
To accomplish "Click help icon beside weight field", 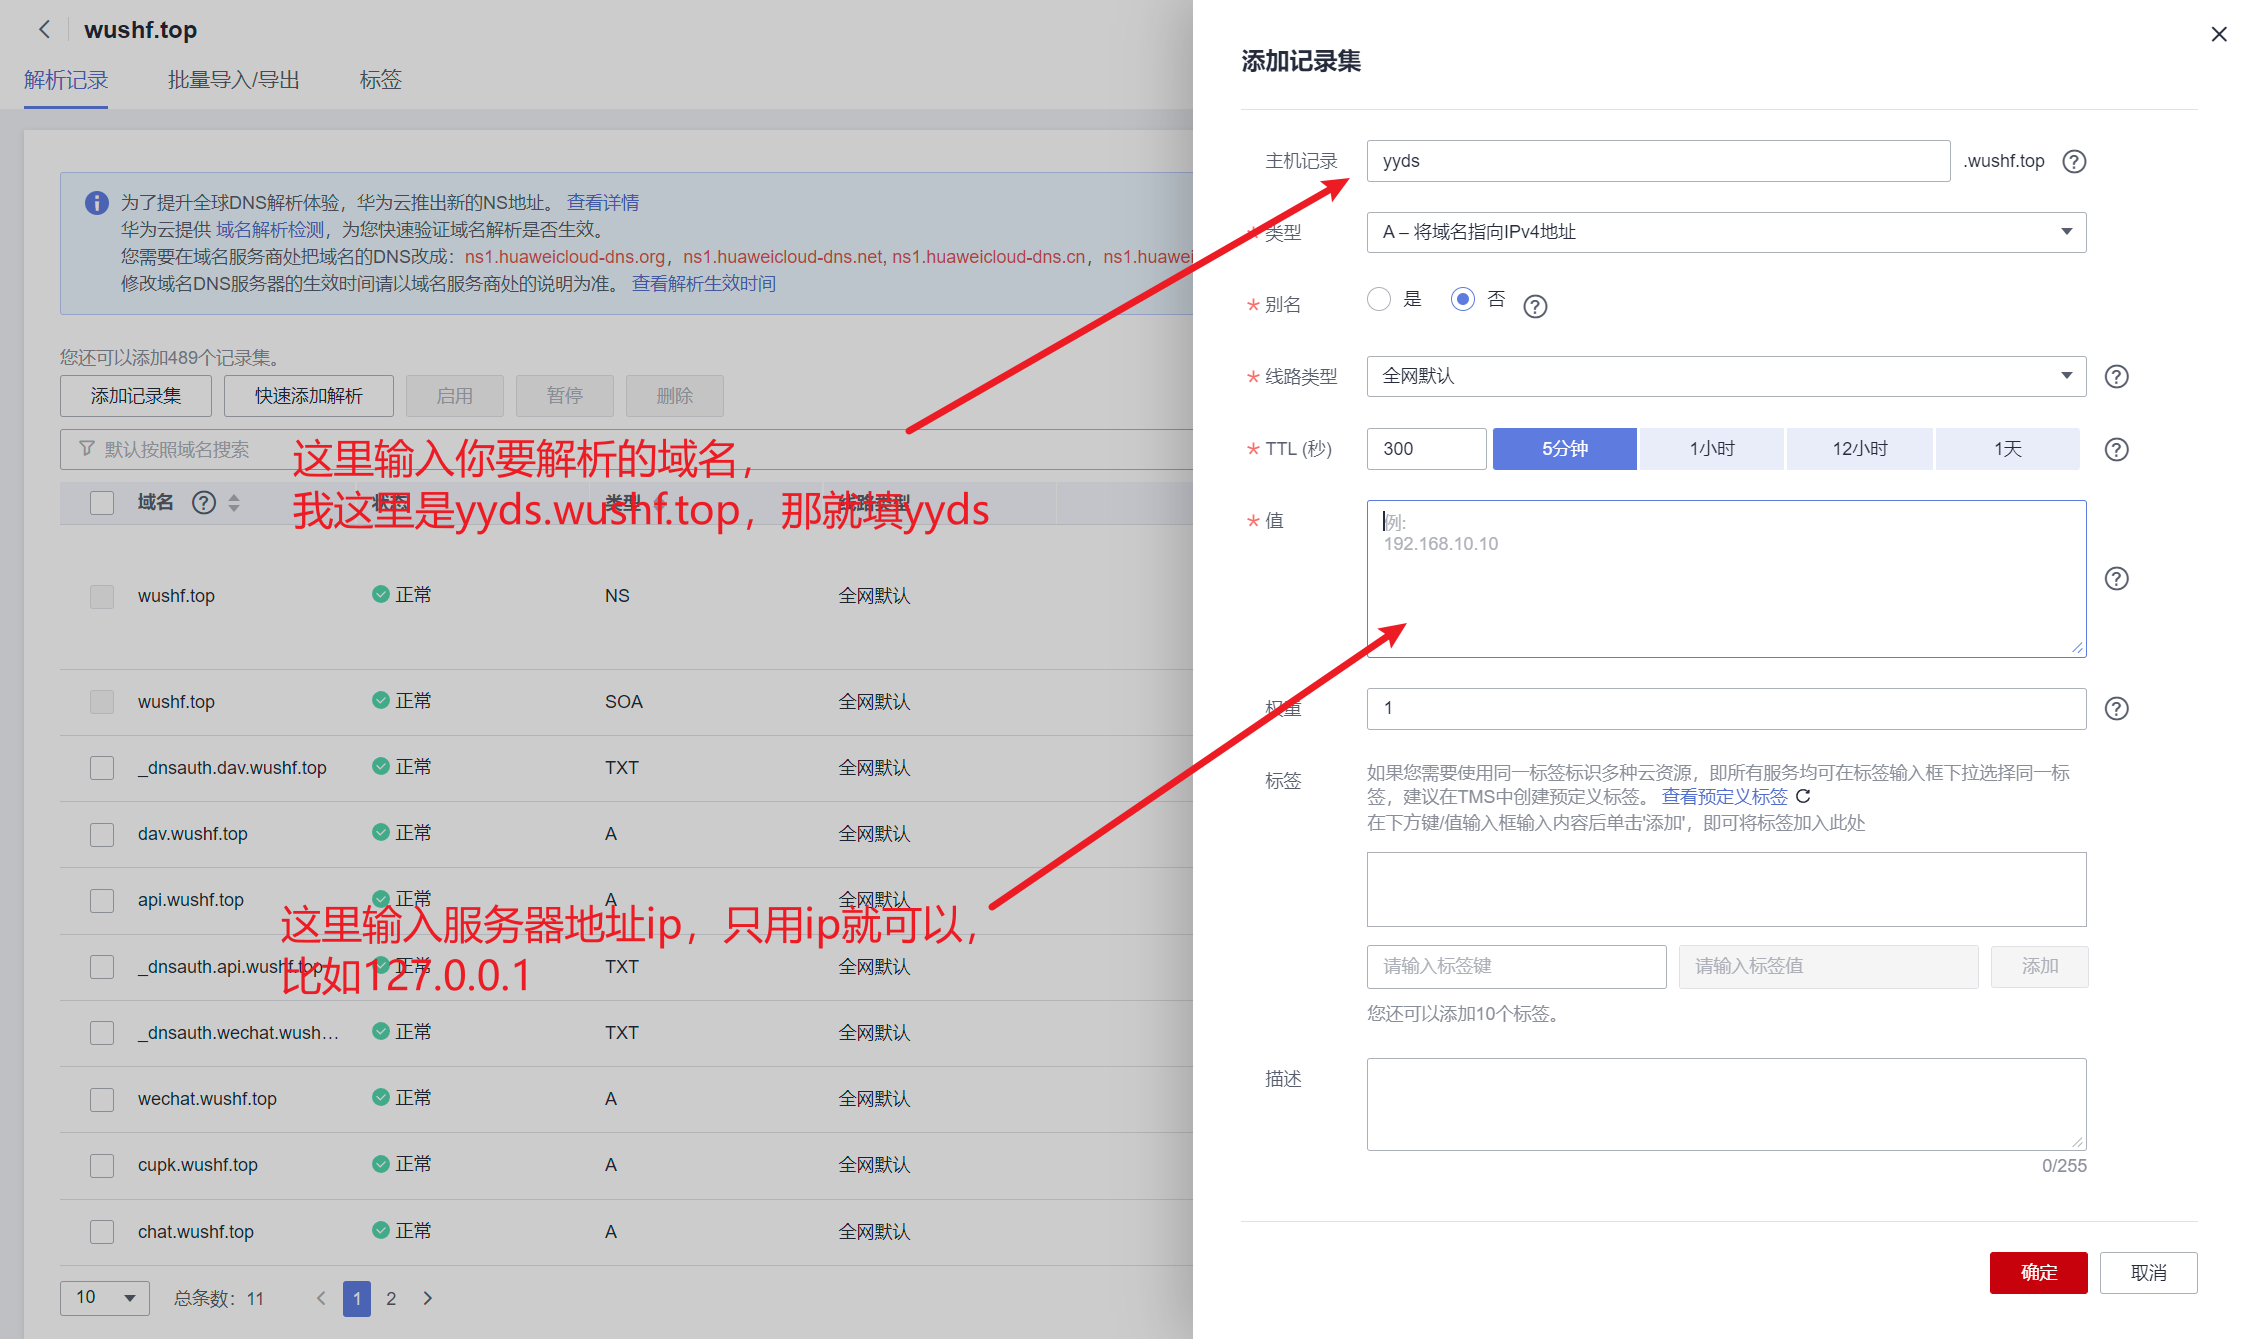I will (2116, 708).
